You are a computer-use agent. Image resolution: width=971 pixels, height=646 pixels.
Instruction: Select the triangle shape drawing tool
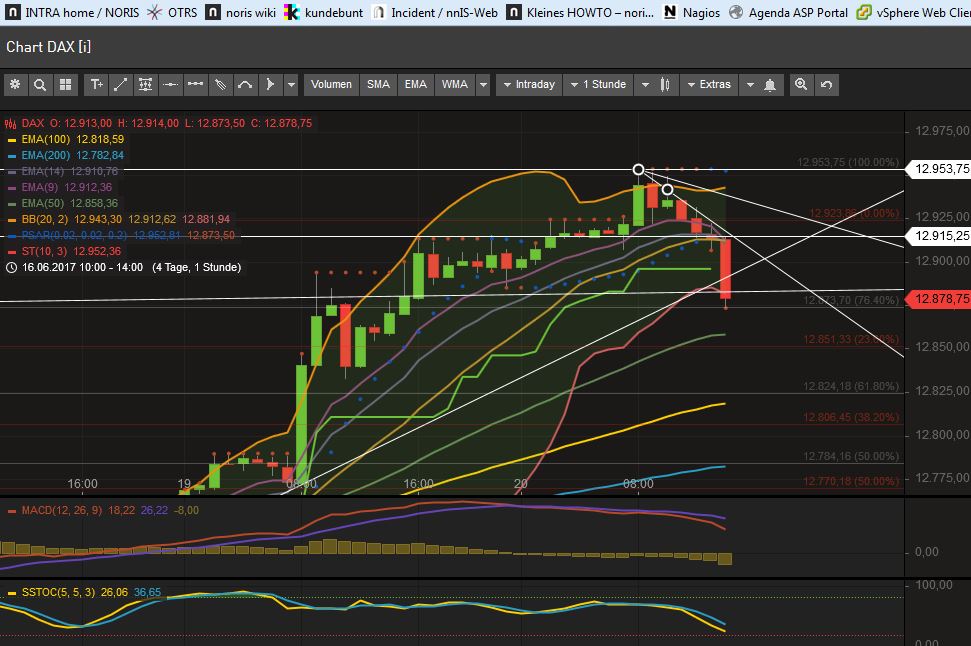tap(269, 85)
